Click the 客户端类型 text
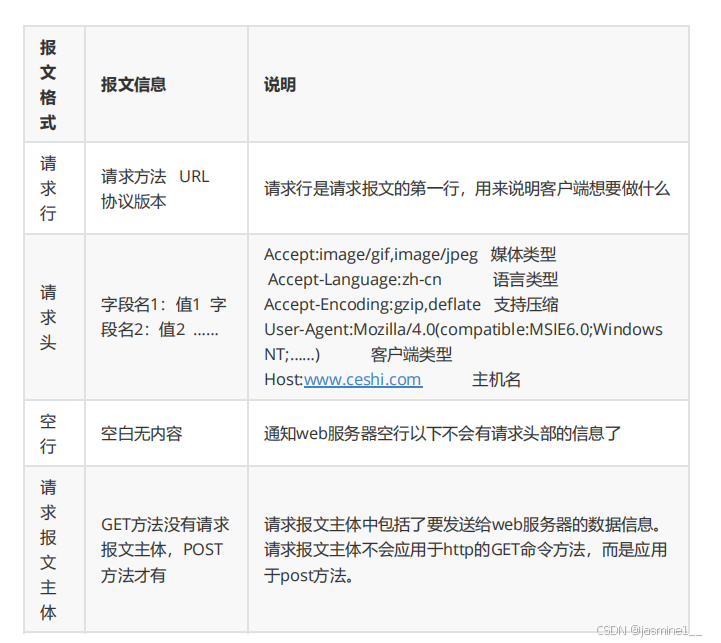The image size is (721, 643). click(412, 355)
